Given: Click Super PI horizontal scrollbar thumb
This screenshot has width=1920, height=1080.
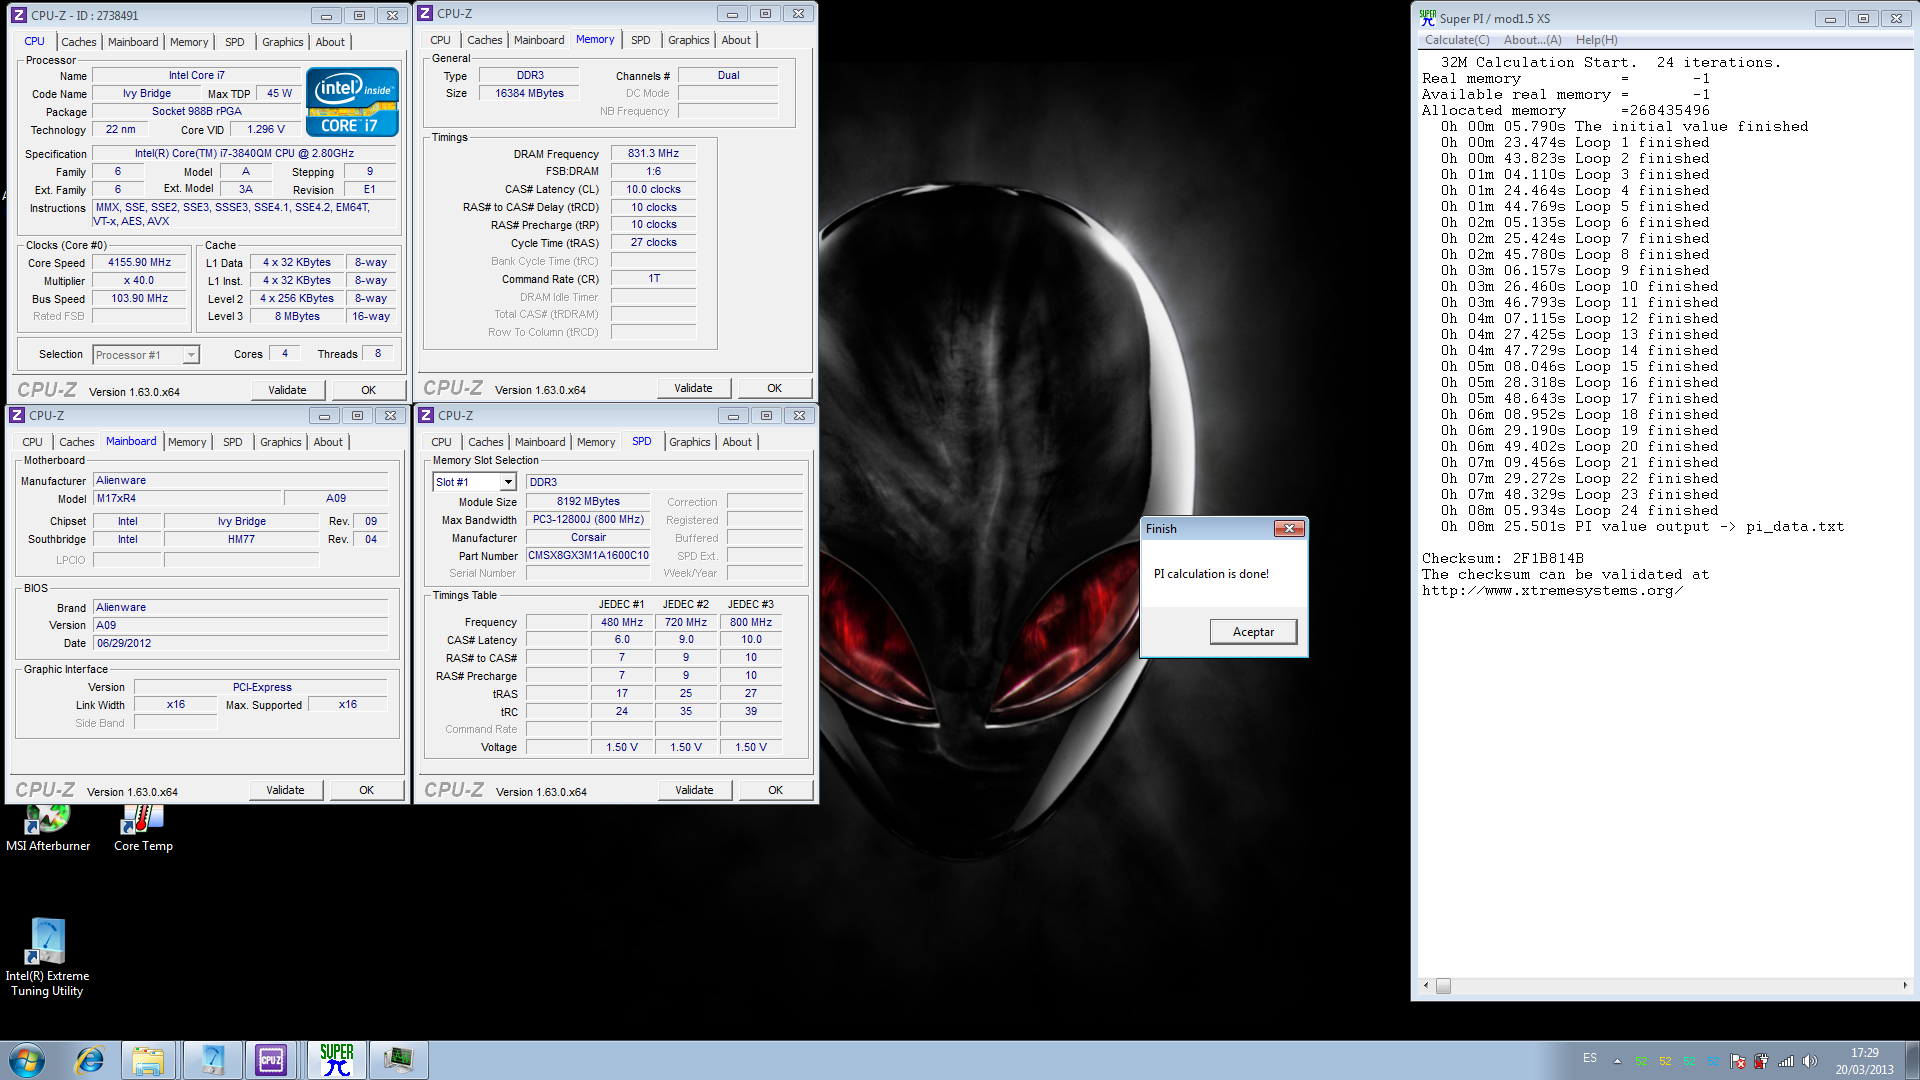Looking at the screenshot, I should (1443, 986).
